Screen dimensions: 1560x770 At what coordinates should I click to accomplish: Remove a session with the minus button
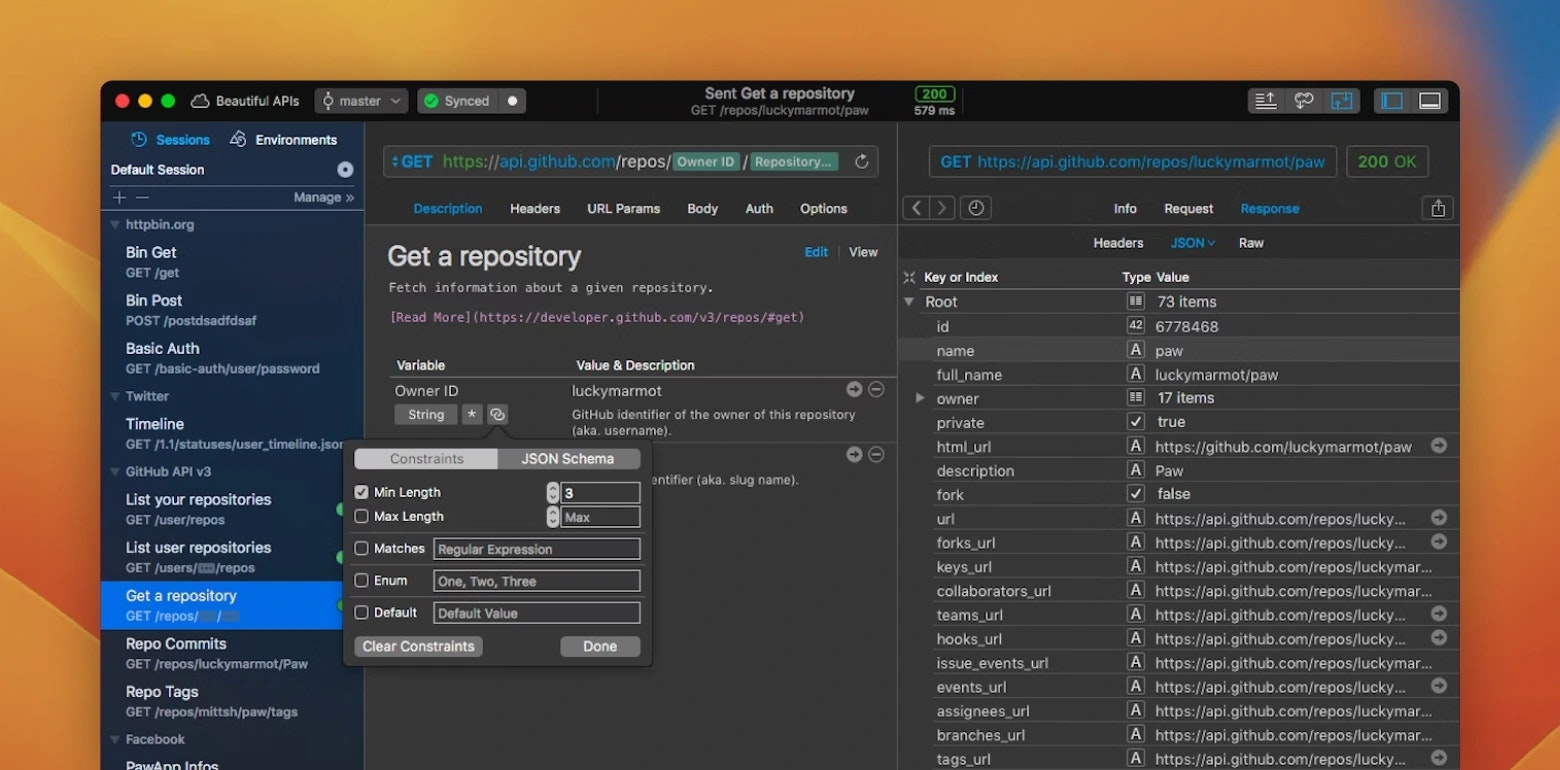point(142,197)
